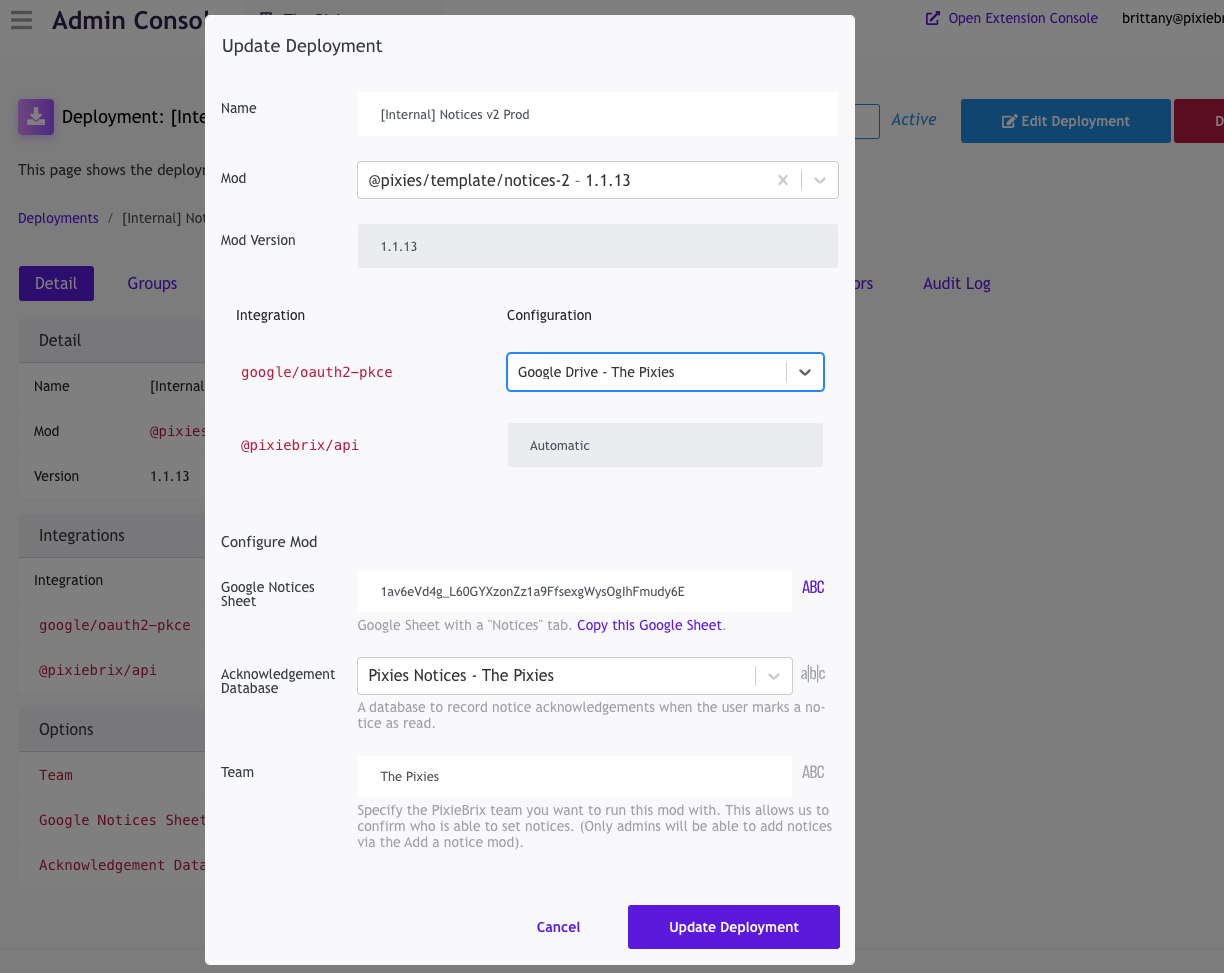1224x973 pixels.
Task: Edit the Google Notices Sheet ID field
Action: 575,591
